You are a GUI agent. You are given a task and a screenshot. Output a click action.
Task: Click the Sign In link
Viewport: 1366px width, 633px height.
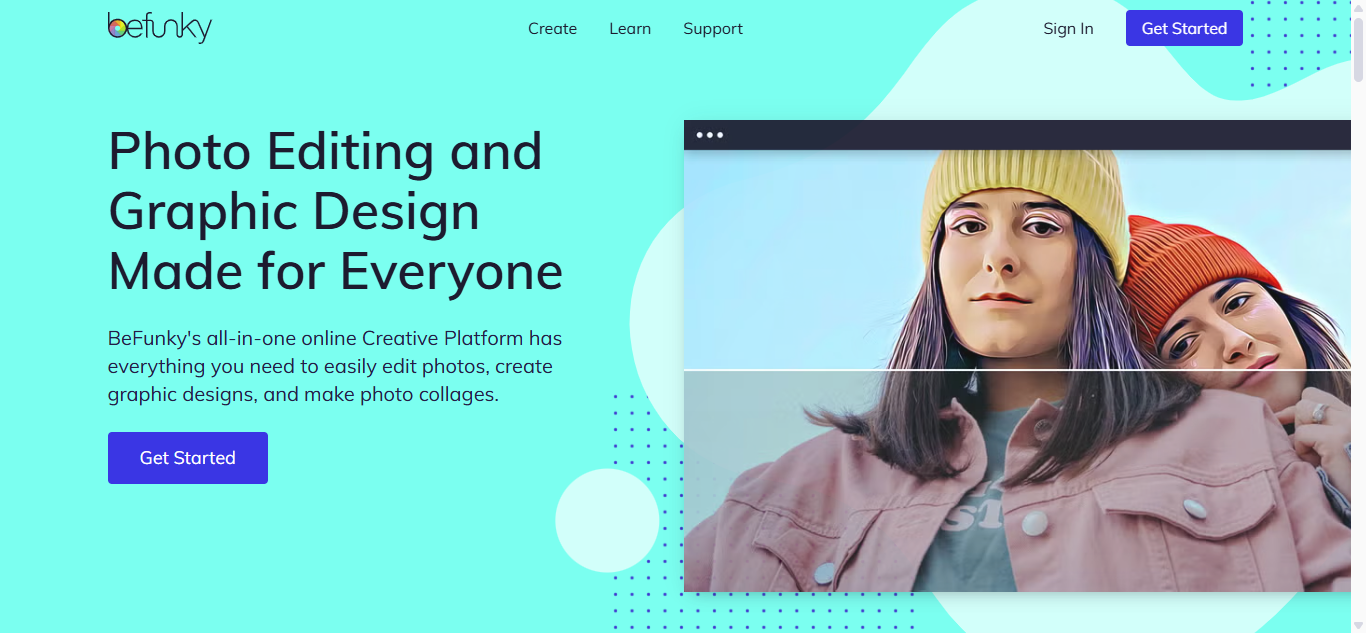pos(1068,28)
